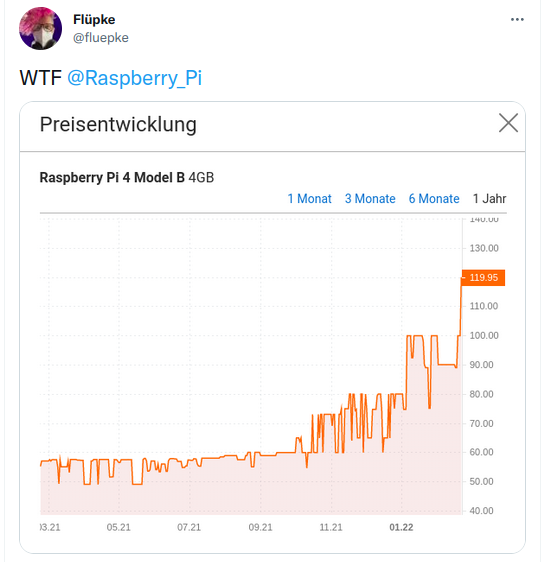
Task: Switch chart range to 1 Monat
Action: point(309,198)
